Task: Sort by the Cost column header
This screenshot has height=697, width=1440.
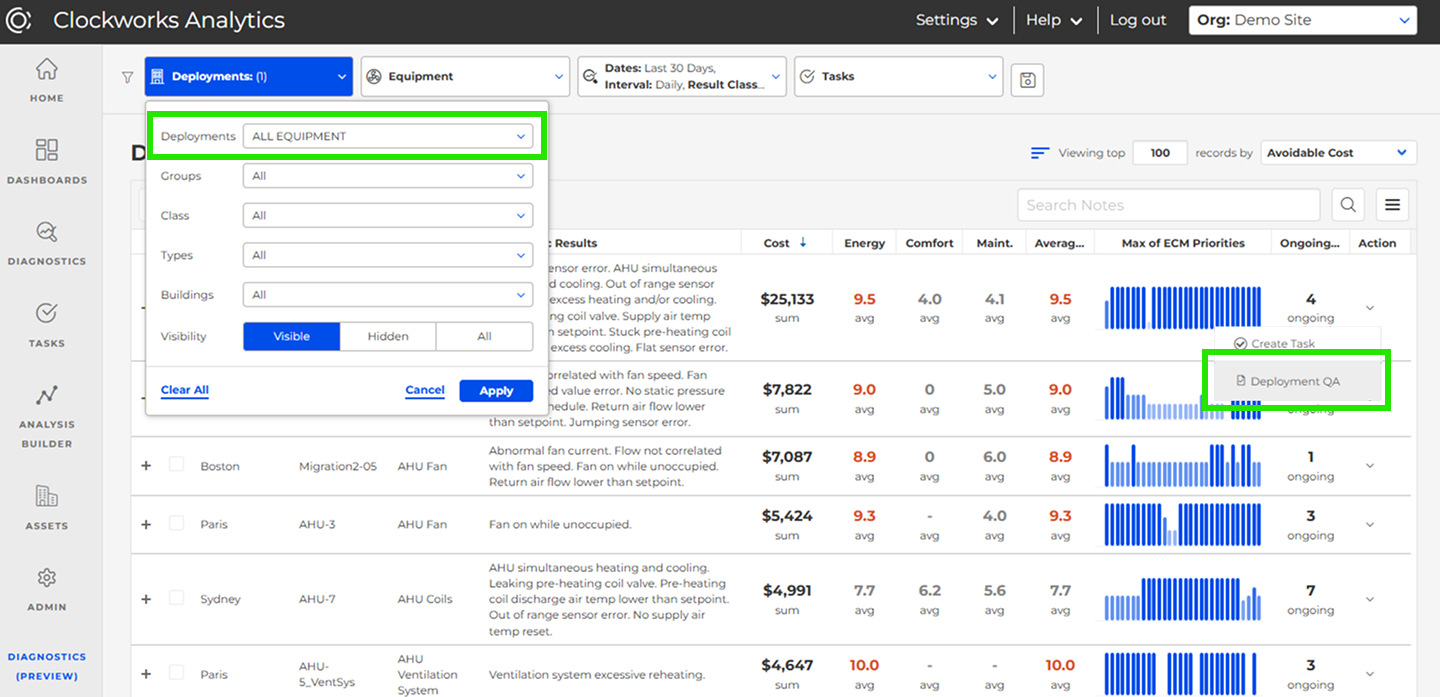Action: [785, 243]
